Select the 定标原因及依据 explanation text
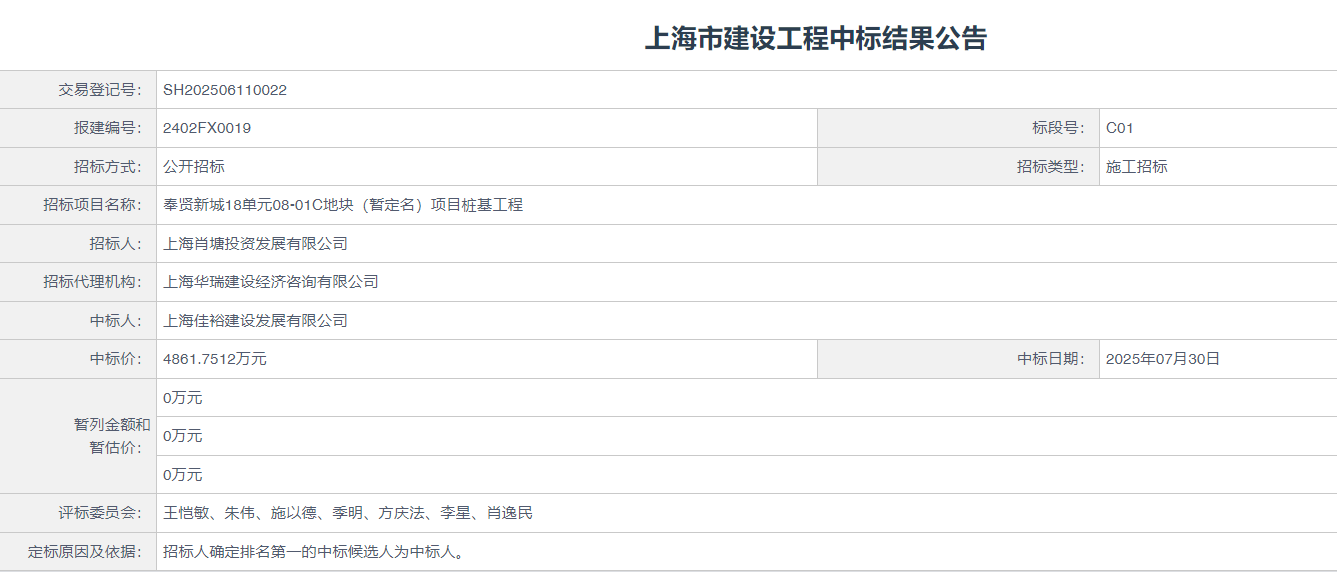This screenshot has width=1337, height=578. pos(314,552)
